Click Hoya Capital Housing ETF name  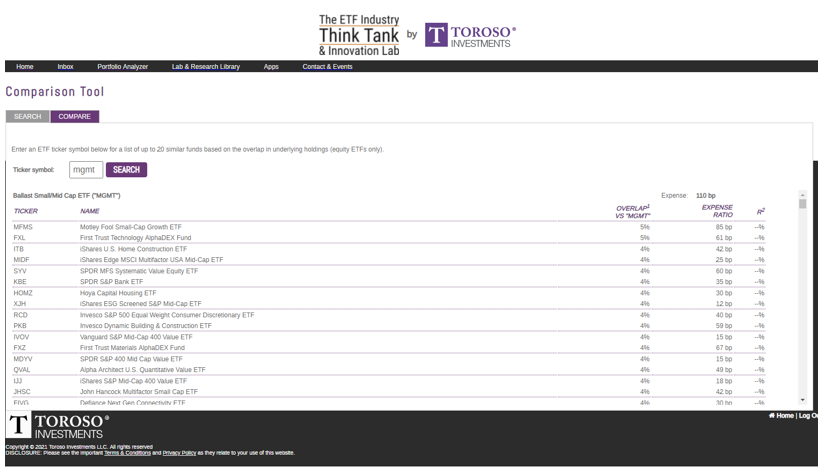tap(118, 293)
